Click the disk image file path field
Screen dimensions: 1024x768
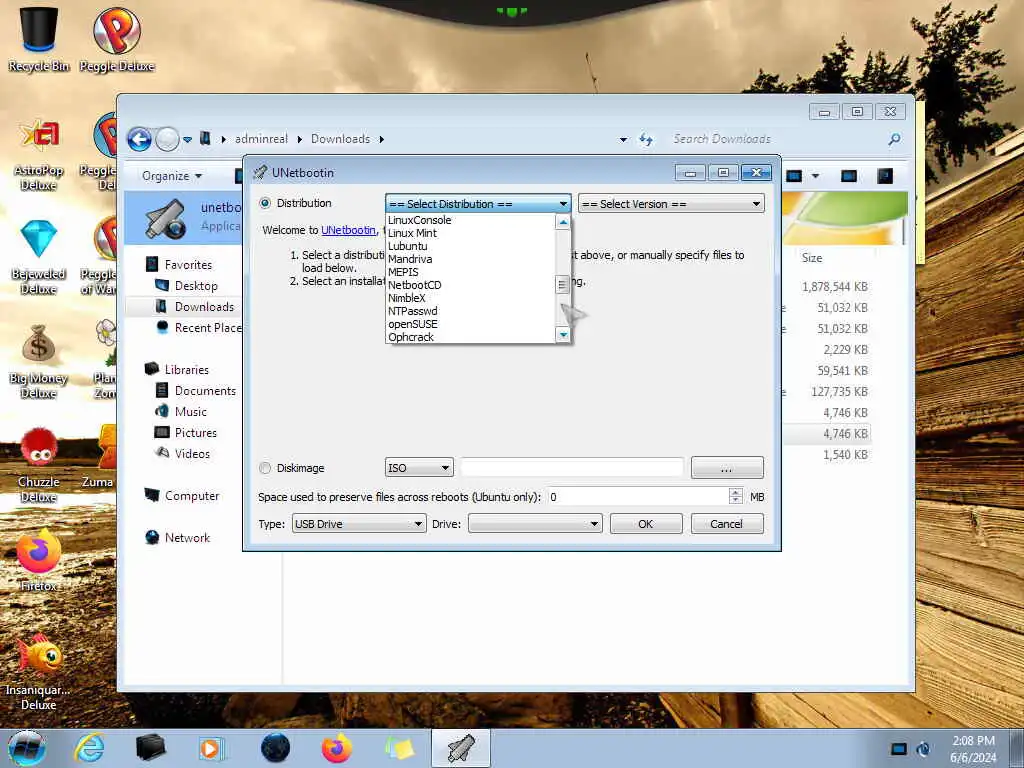point(571,468)
